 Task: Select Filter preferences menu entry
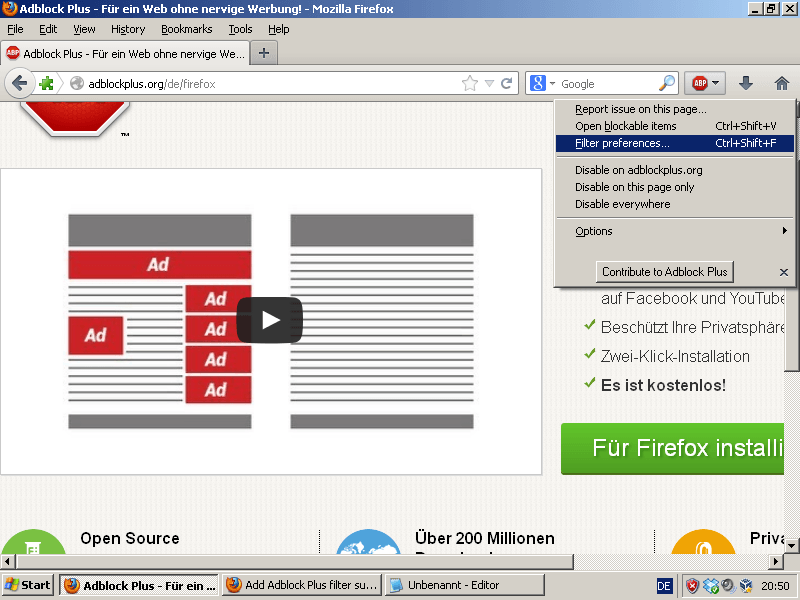[674, 143]
